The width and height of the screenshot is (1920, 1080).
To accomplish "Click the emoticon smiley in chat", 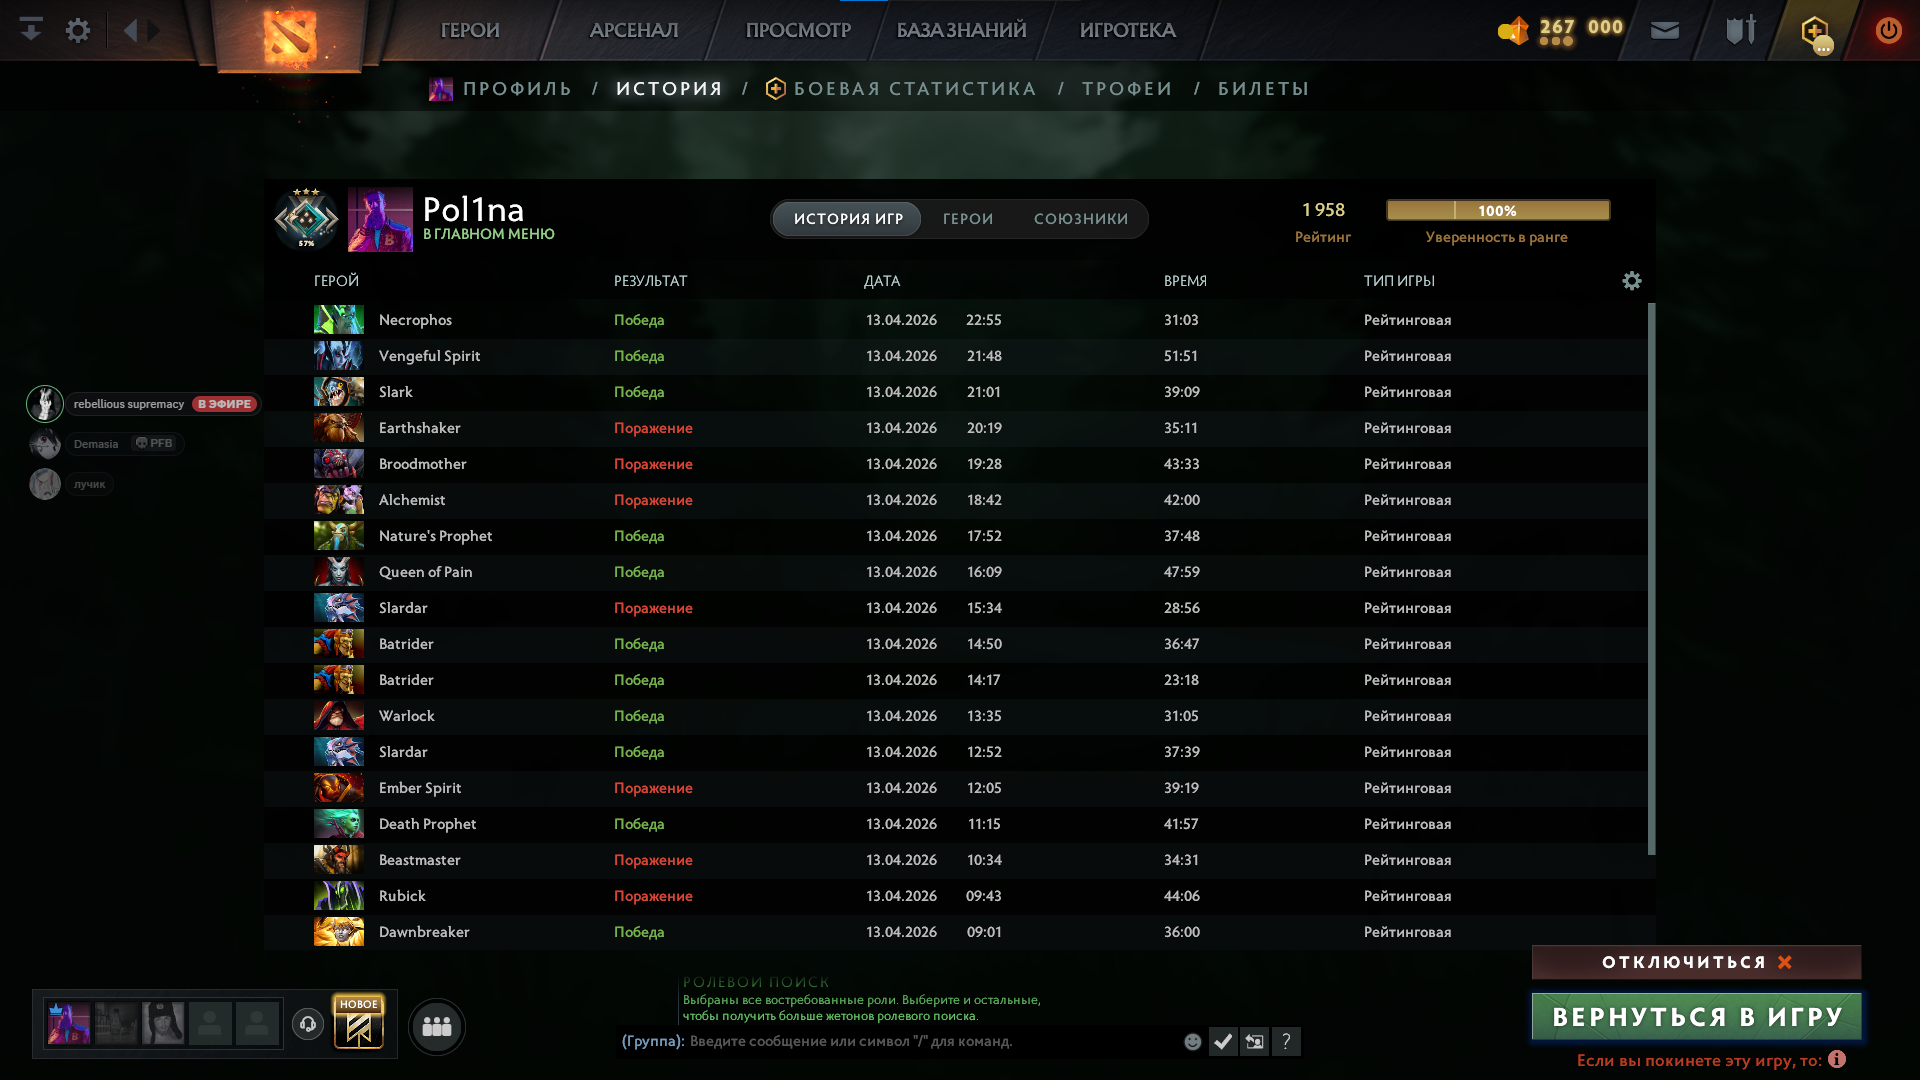I will (x=1192, y=1042).
